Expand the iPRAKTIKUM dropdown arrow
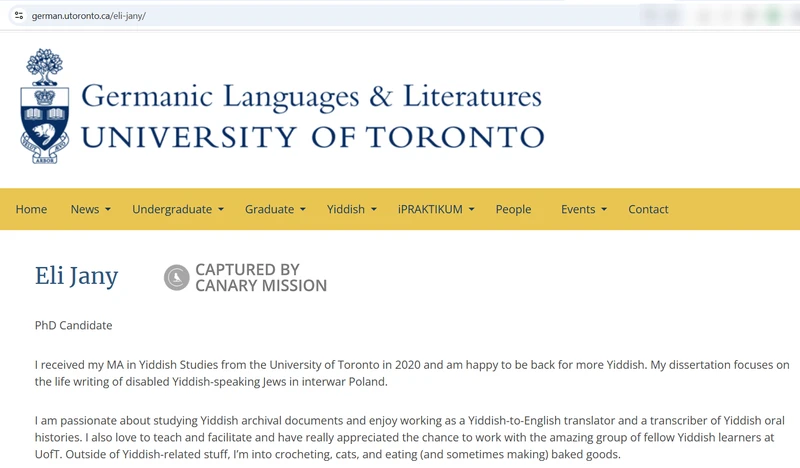This screenshot has width=800, height=468. [x=471, y=209]
